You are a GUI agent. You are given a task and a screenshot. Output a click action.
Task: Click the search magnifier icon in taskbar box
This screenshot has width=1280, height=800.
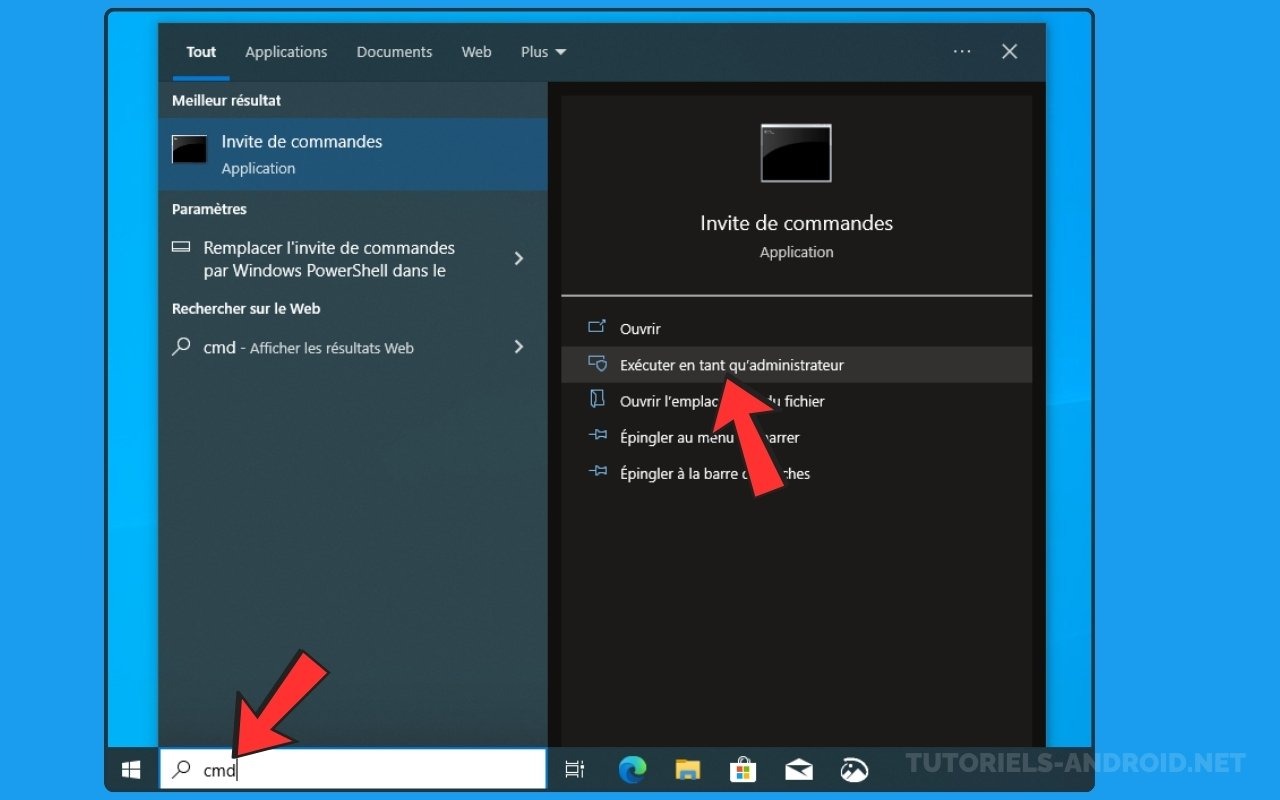pos(181,769)
